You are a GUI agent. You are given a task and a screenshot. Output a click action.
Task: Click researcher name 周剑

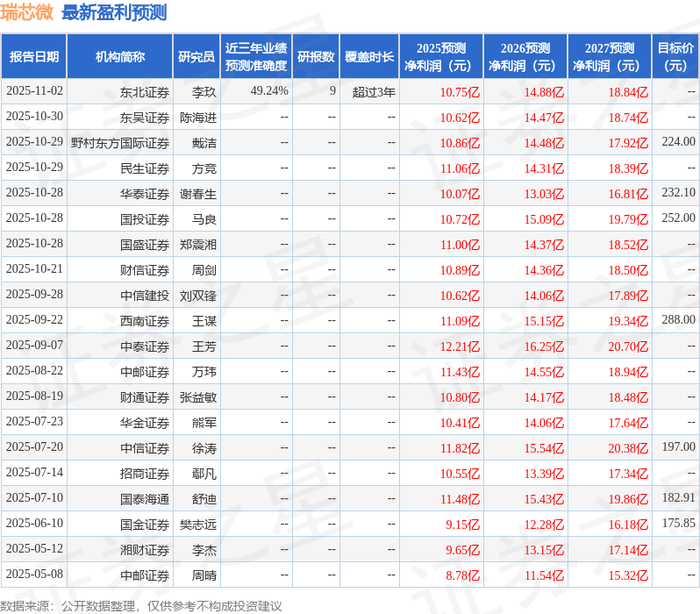(204, 271)
